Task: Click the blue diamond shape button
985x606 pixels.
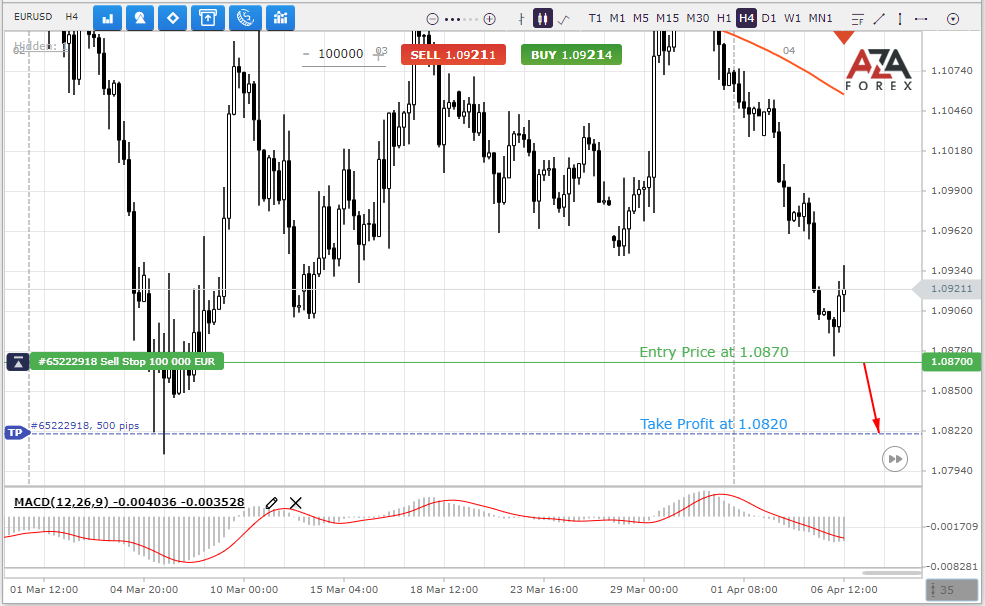Action: pyautogui.click(x=173, y=18)
